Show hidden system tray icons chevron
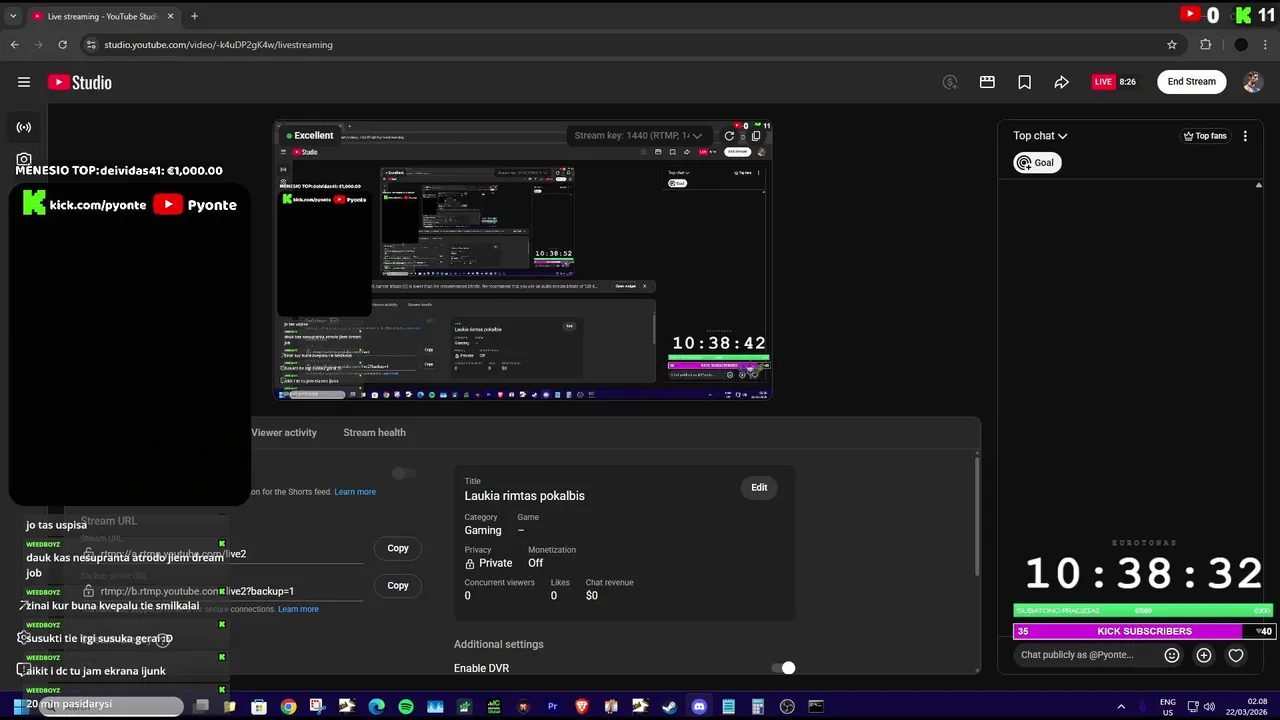Image resolution: width=1280 pixels, height=720 pixels. (x=1120, y=706)
